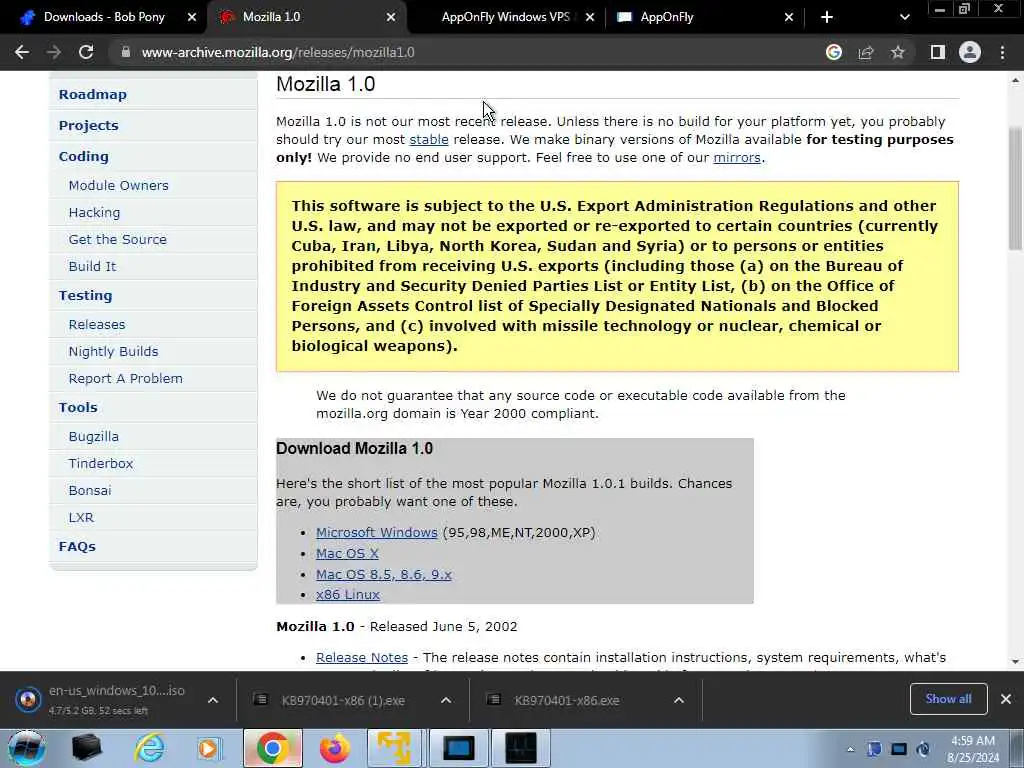Close the Mozilla 1.0 tab
The height and width of the screenshot is (768, 1024).
click(391, 17)
